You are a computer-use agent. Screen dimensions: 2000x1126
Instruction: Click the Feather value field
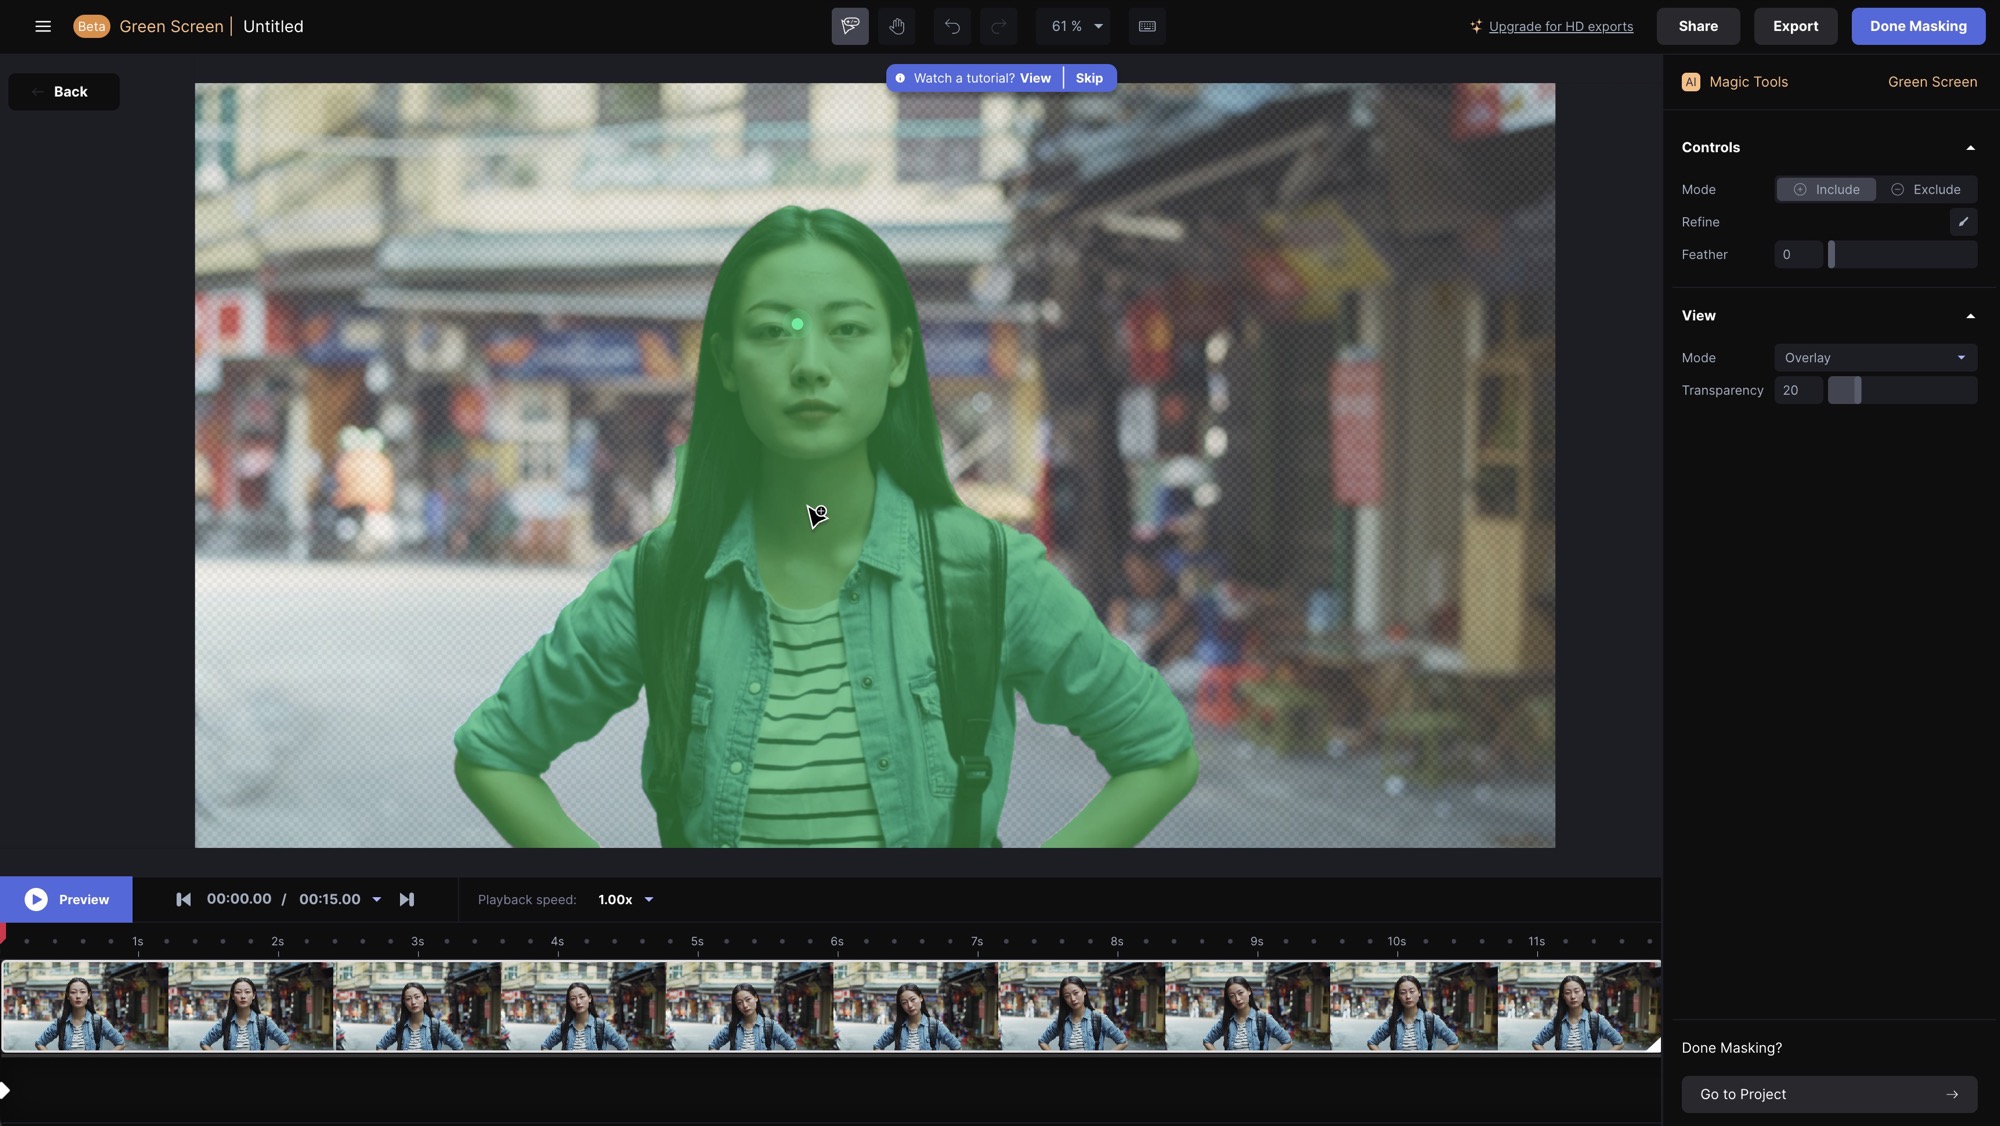(x=1798, y=254)
